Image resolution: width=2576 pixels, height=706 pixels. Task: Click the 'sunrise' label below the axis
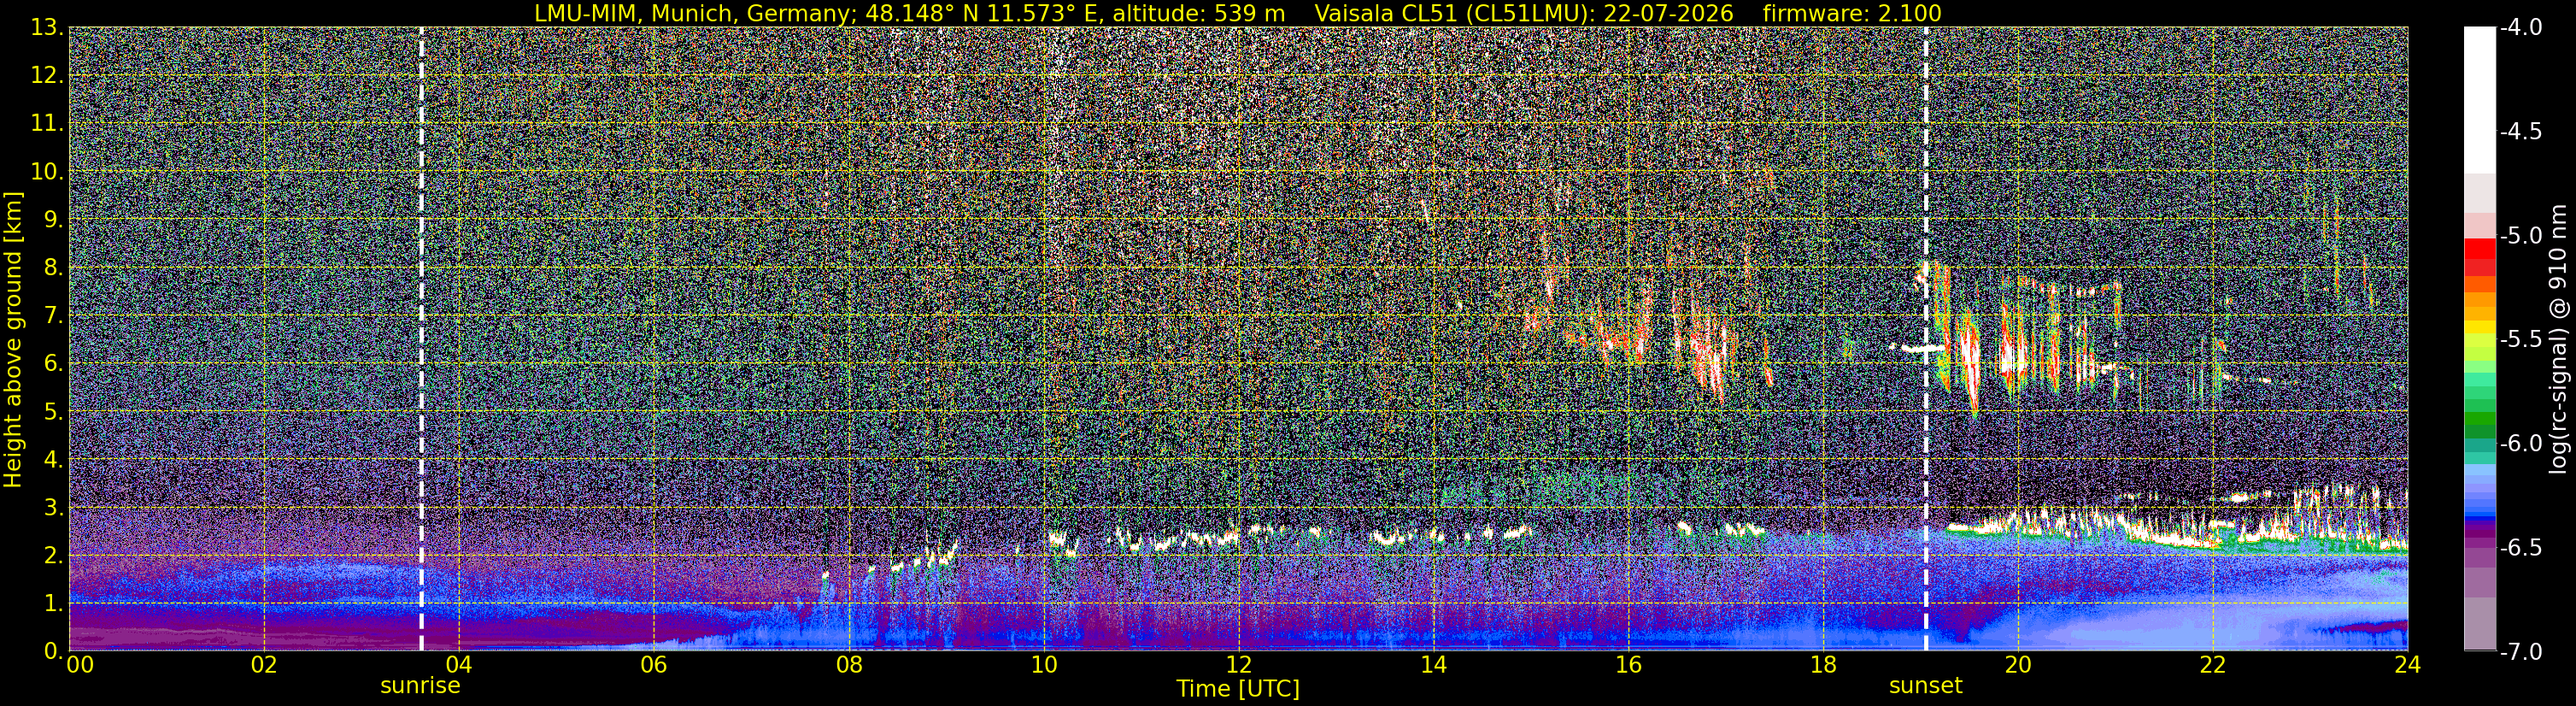click(x=420, y=686)
